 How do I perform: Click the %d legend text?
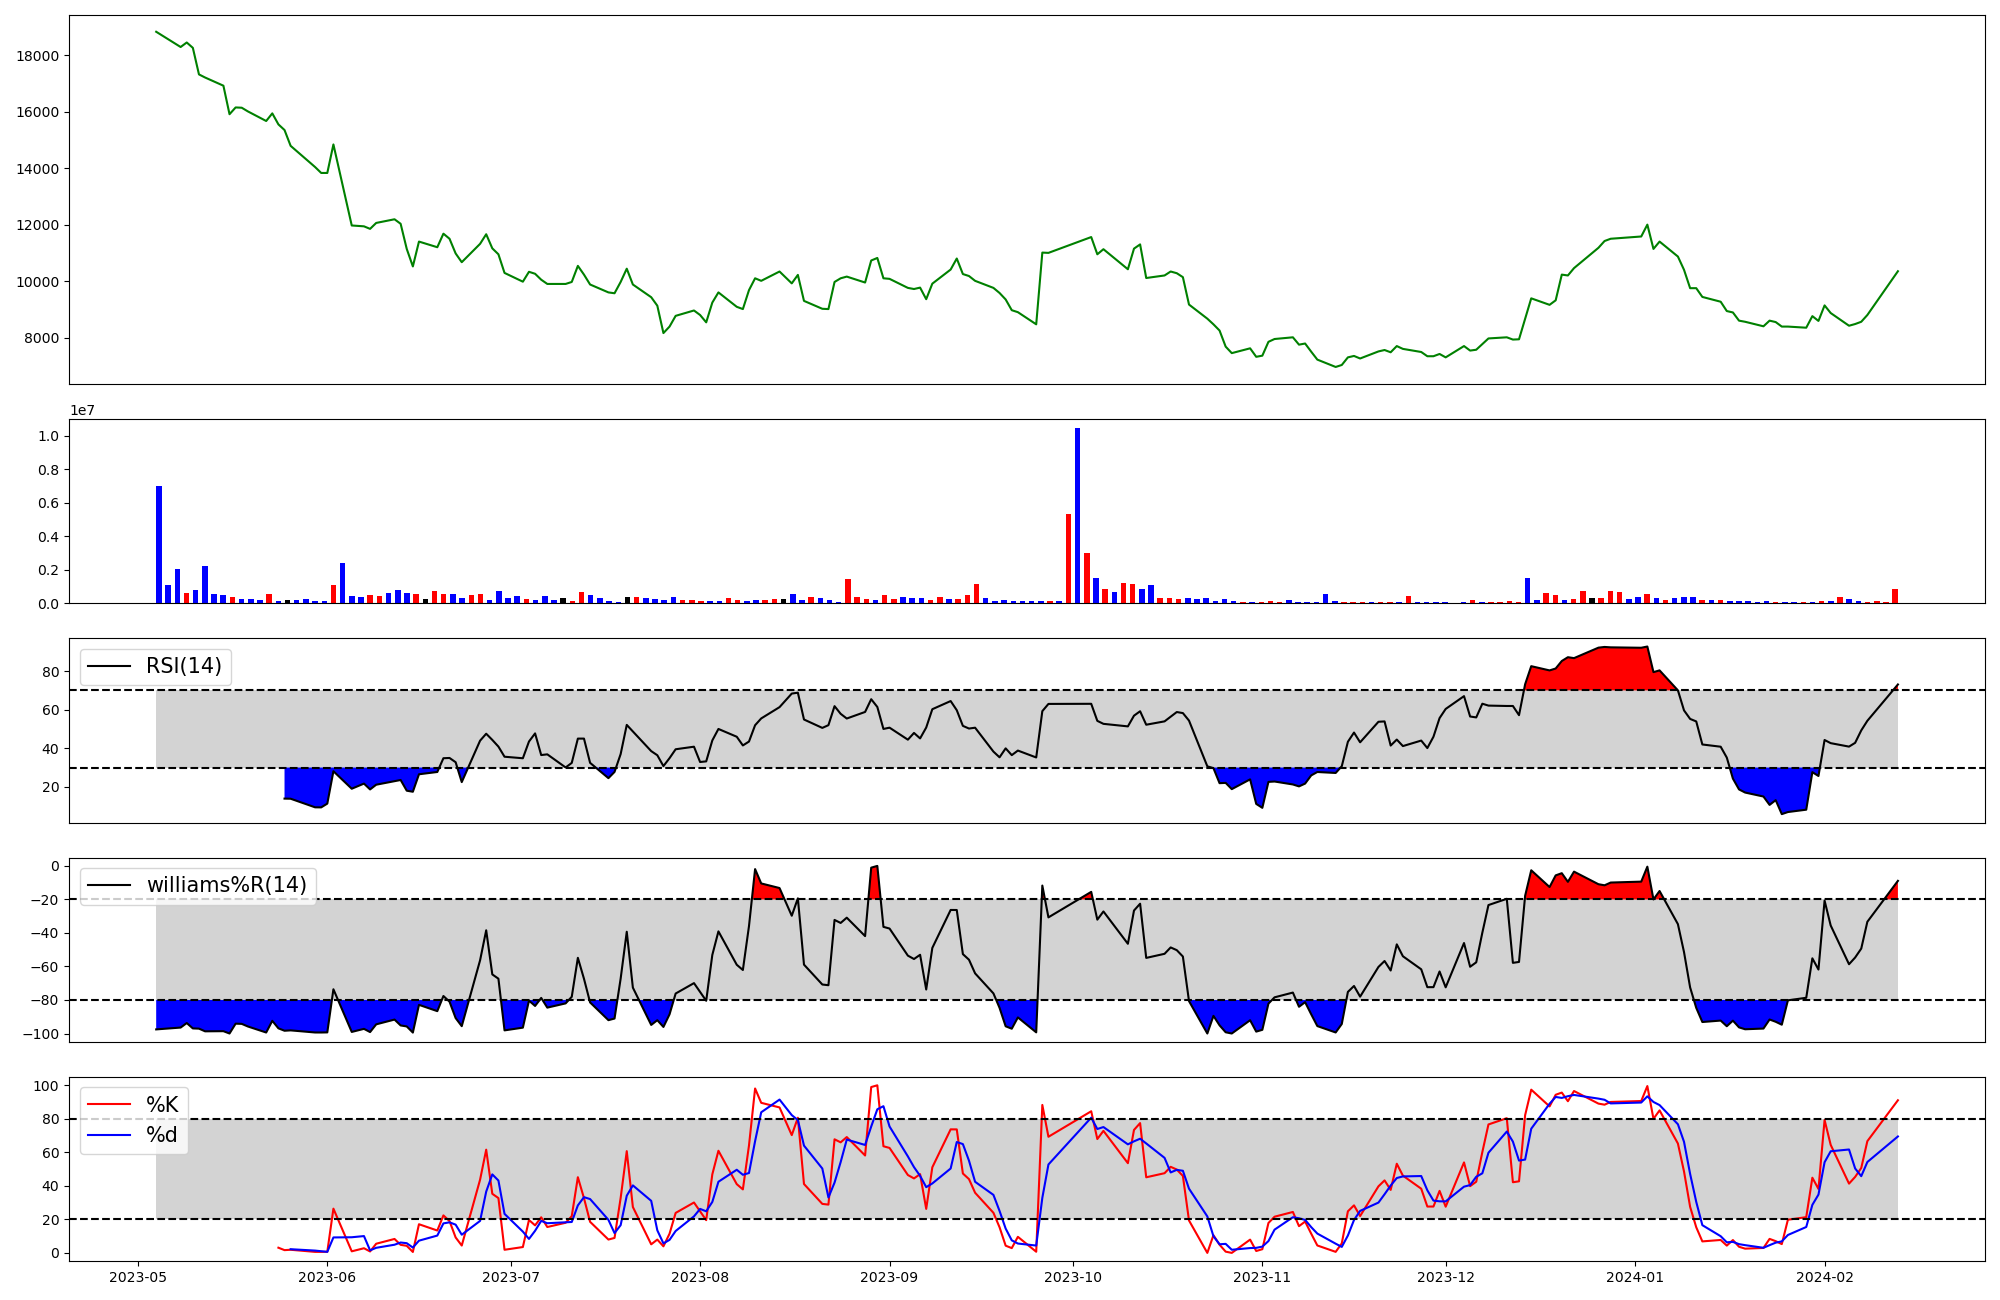pyautogui.click(x=162, y=1135)
